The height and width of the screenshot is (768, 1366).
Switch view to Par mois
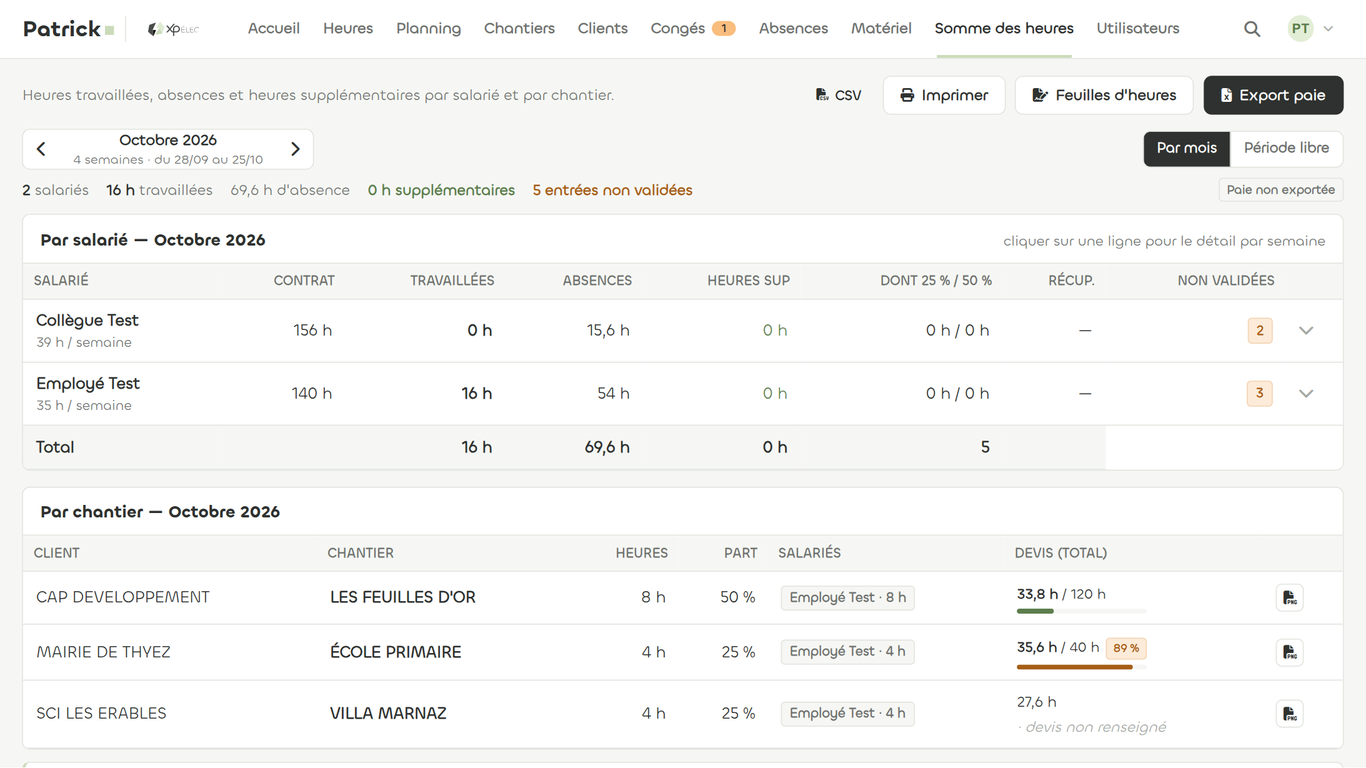coord(1187,148)
